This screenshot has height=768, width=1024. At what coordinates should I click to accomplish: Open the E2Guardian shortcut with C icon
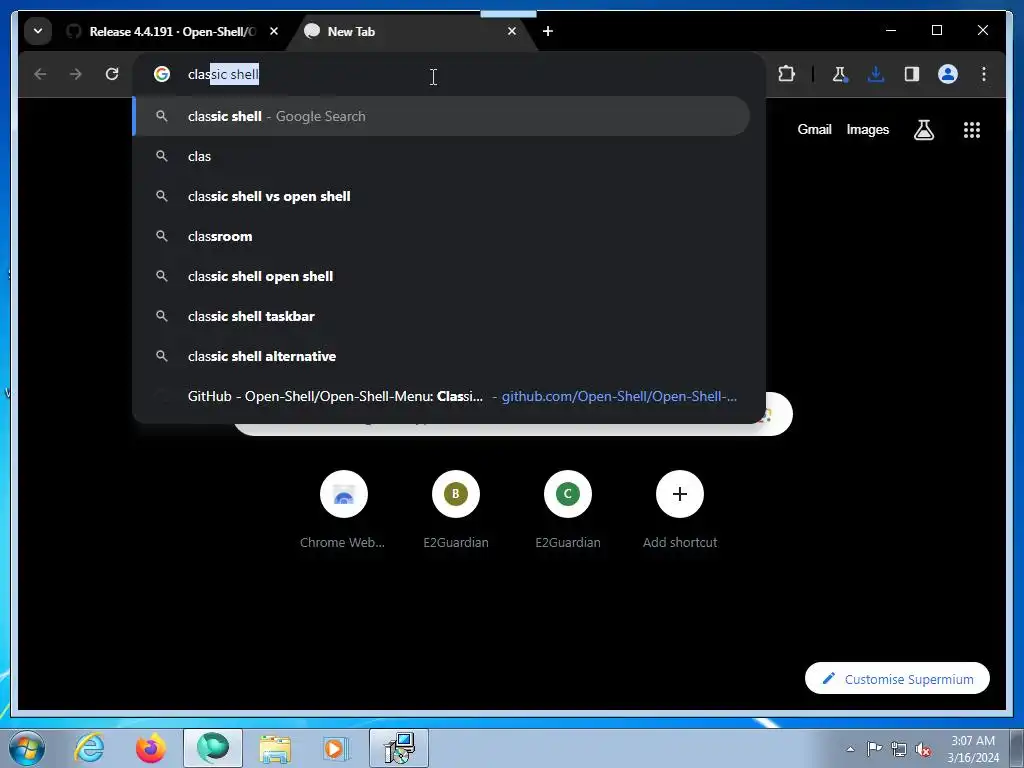(x=568, y=511)
